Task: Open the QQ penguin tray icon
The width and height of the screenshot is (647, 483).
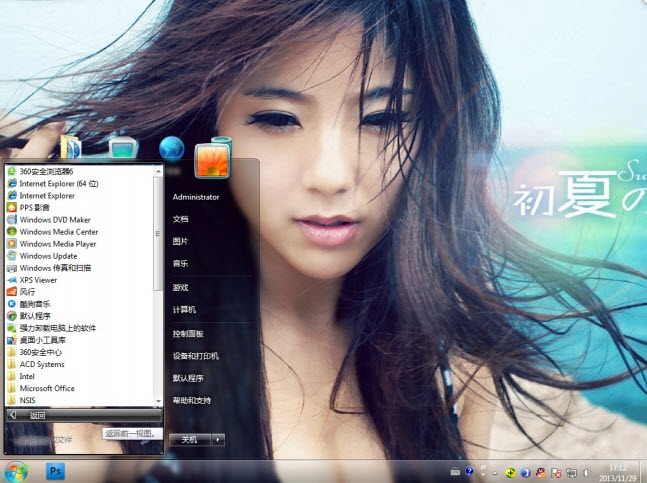Action: point(541,473)
